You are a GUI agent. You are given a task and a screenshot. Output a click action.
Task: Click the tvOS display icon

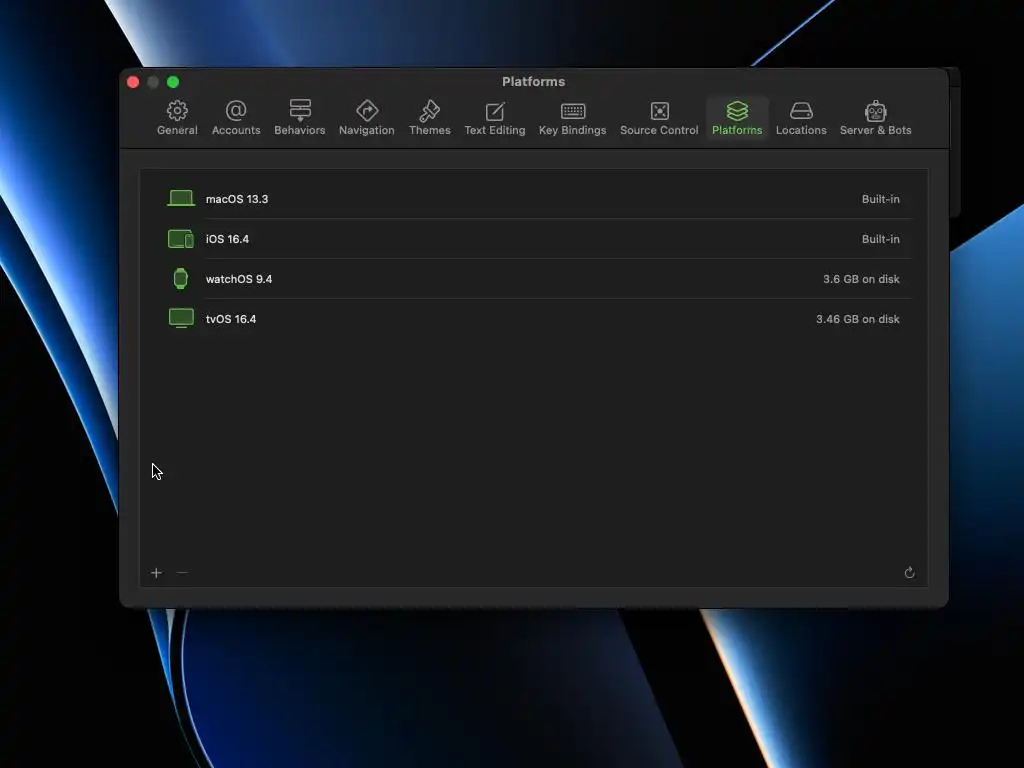[x=181, y=319]
